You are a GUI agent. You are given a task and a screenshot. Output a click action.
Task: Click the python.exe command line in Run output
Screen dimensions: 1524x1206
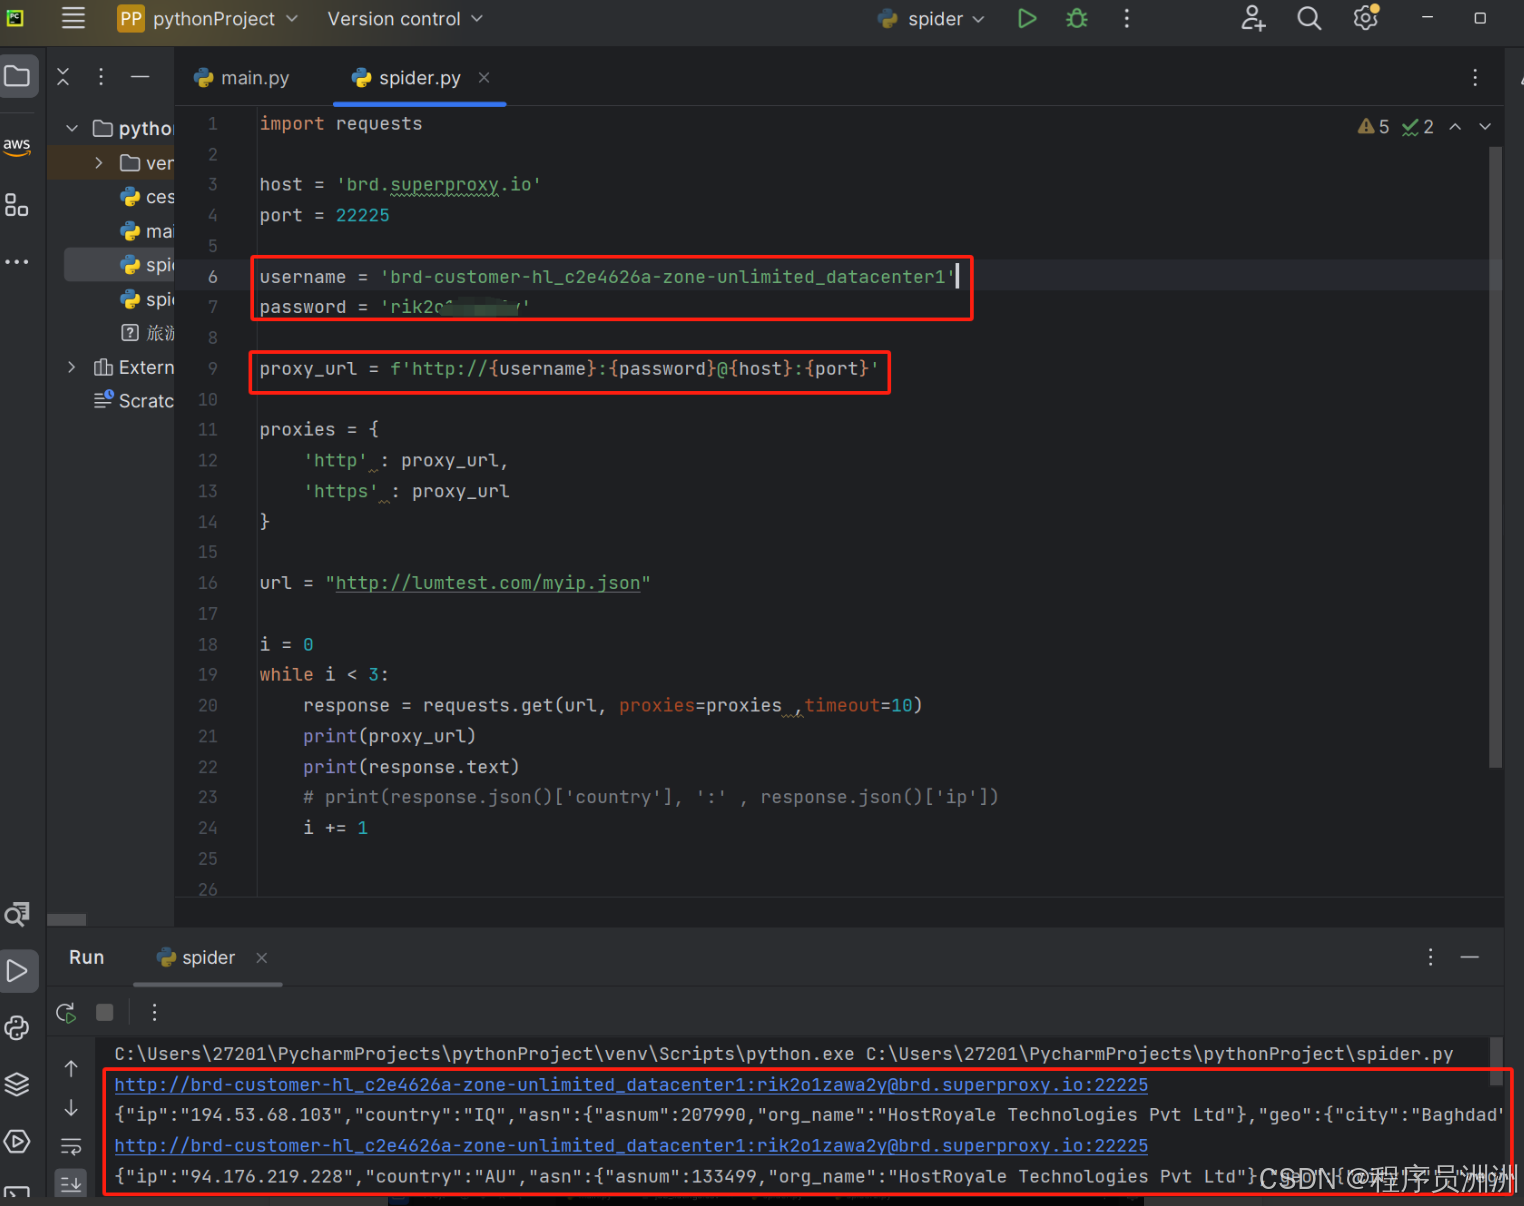783,1054
